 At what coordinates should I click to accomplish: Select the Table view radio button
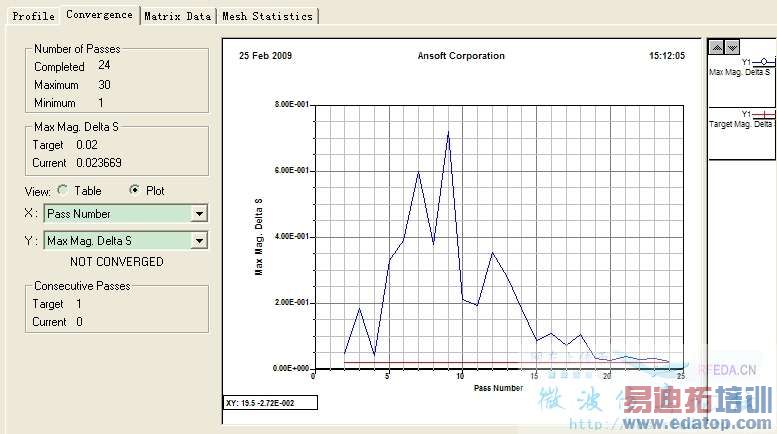click(63, 190)
